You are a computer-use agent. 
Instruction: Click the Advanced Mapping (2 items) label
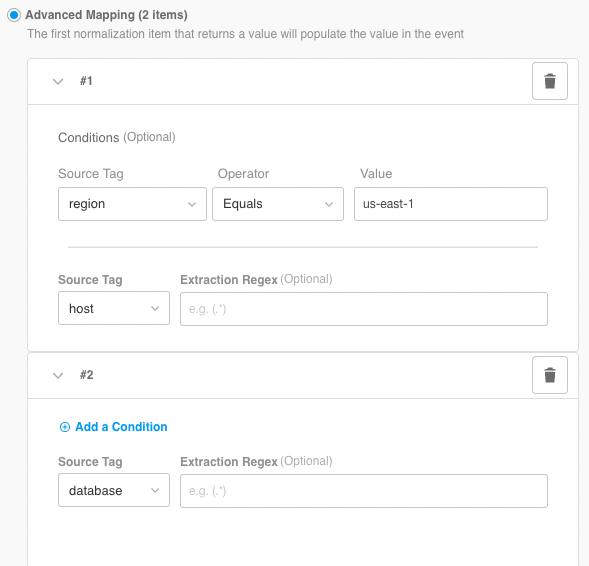(106, 15)
